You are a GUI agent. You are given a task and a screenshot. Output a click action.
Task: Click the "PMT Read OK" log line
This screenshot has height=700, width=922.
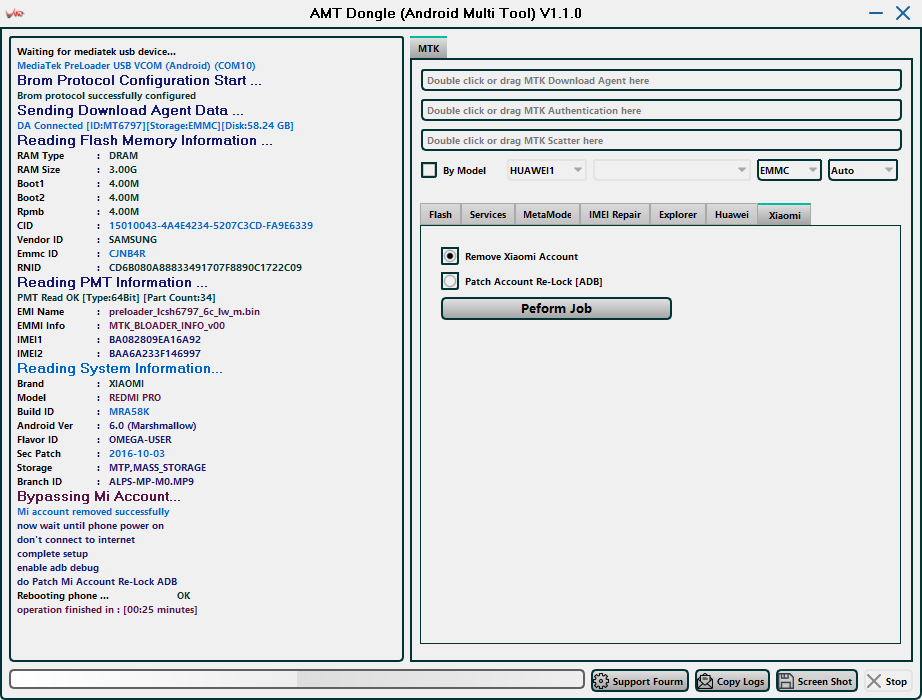point(116,298)
